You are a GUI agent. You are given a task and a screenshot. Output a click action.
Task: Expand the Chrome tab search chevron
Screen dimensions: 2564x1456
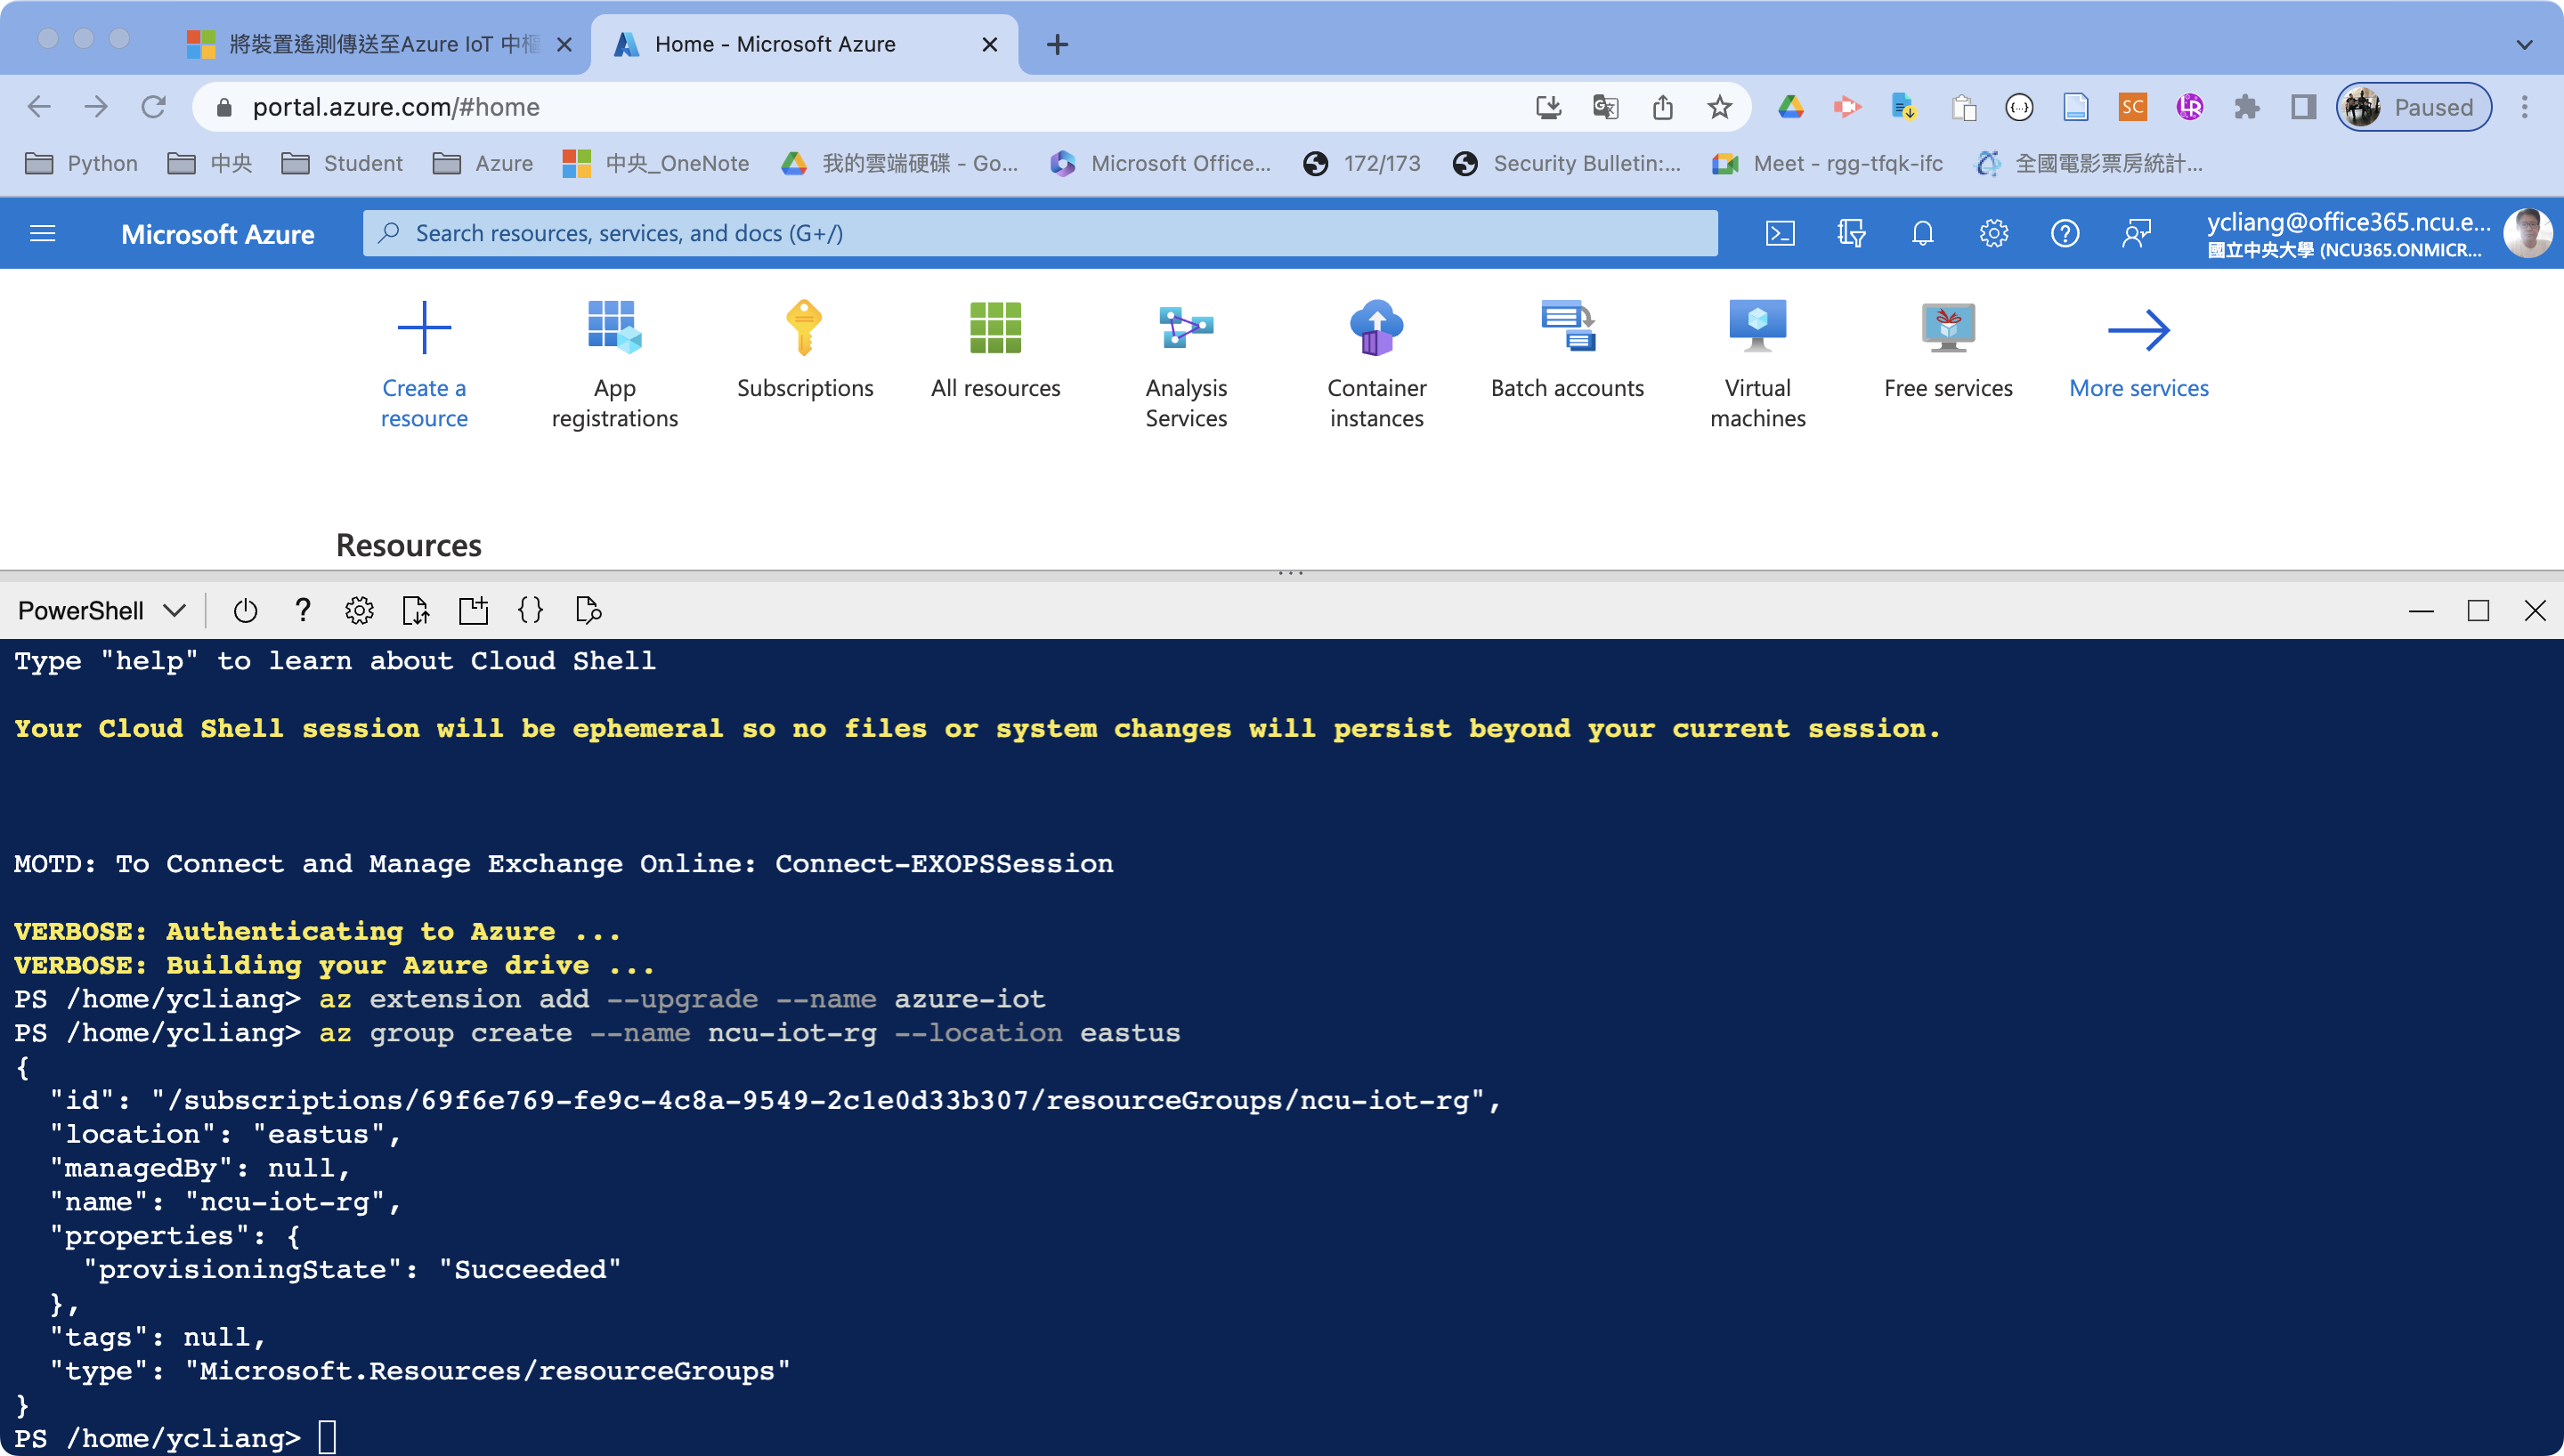point(2524,44)
